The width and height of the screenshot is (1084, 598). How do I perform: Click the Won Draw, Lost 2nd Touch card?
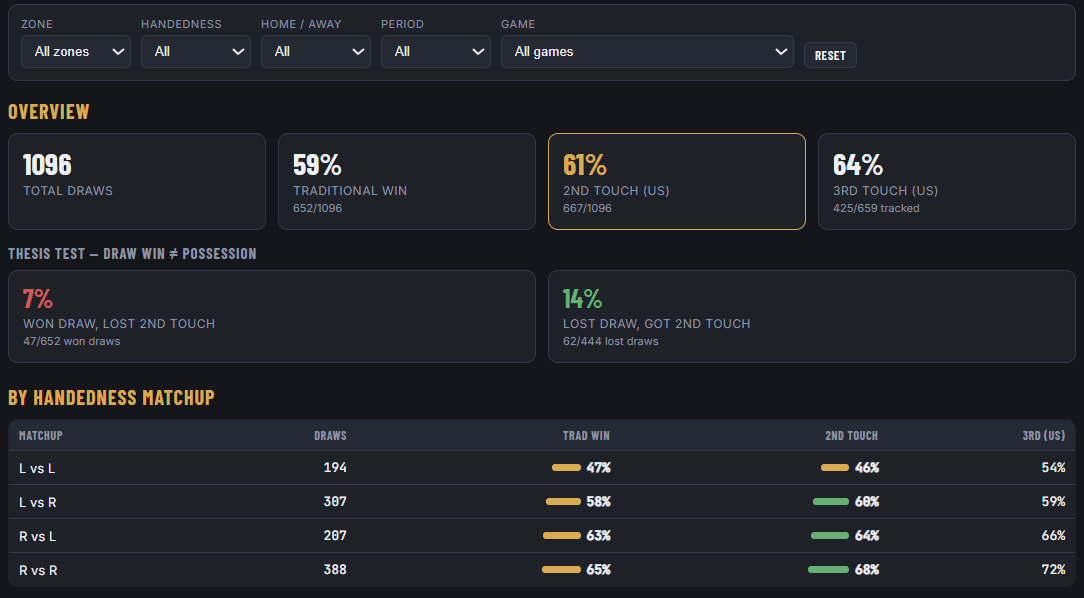(x=272, y=317)
